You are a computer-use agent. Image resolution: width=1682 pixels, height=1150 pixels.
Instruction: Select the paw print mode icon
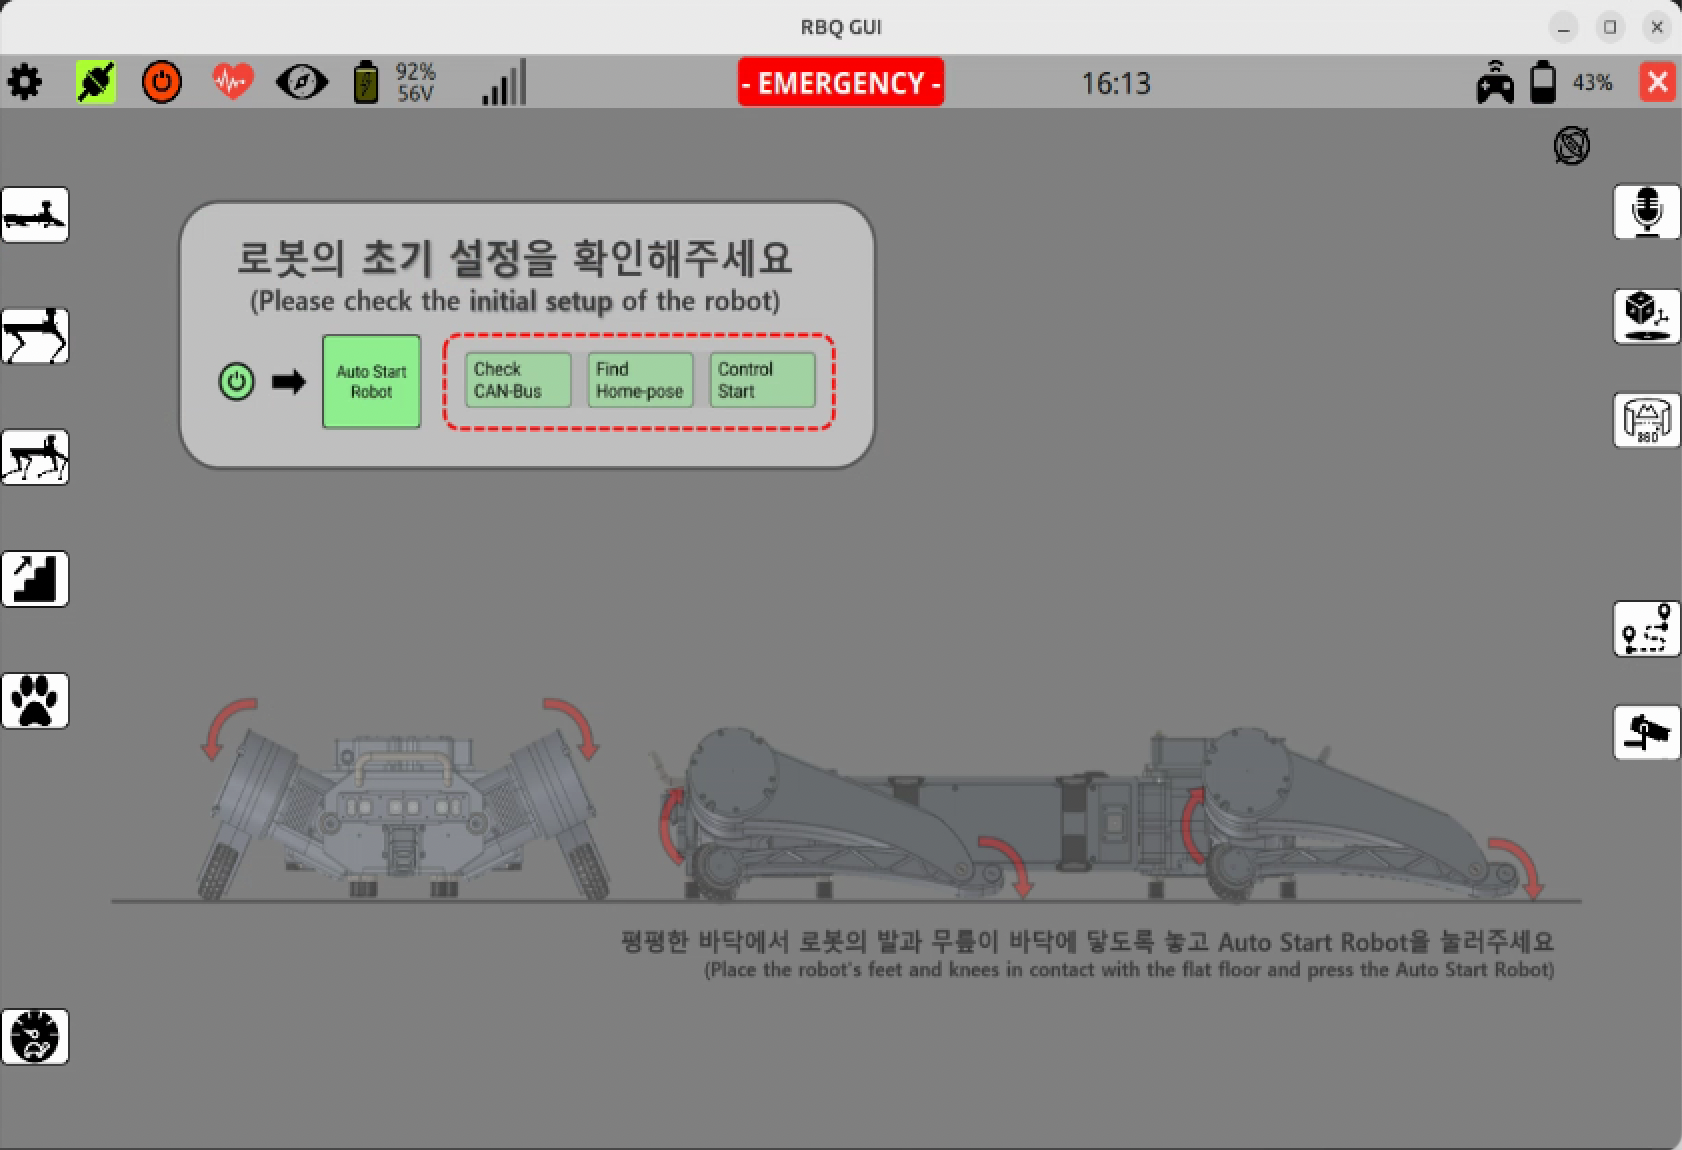click(35, 700)
